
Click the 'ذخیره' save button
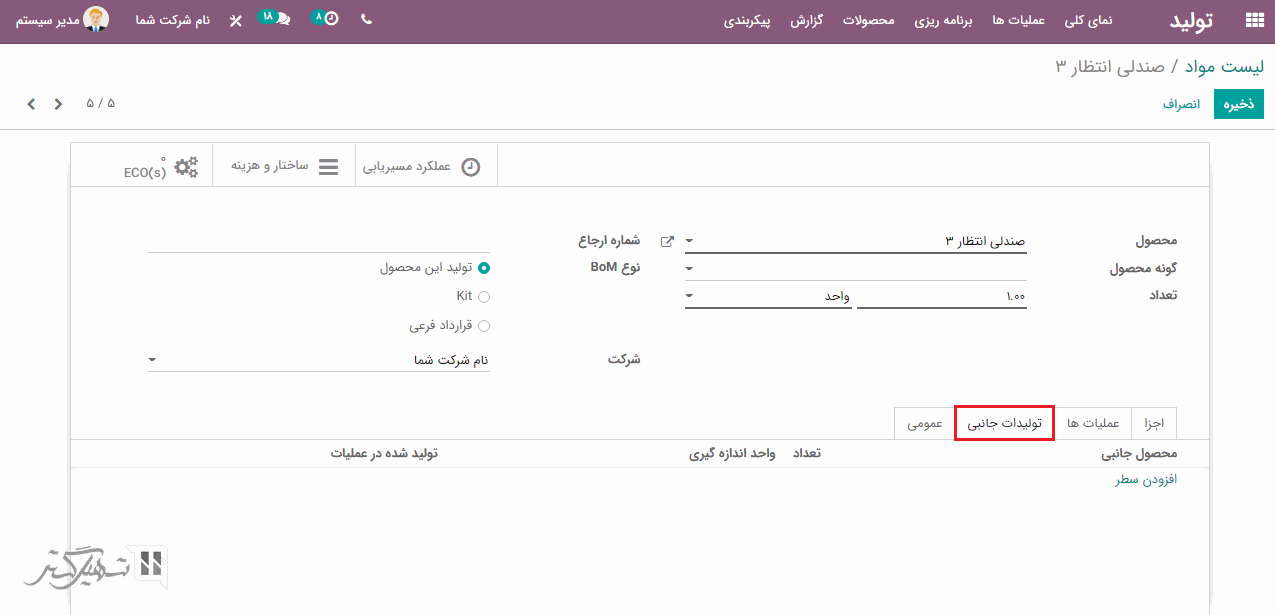1238,104
